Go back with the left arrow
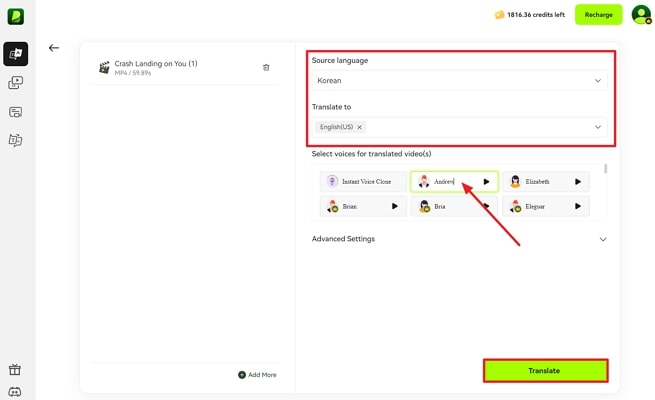 click(53, 48)
